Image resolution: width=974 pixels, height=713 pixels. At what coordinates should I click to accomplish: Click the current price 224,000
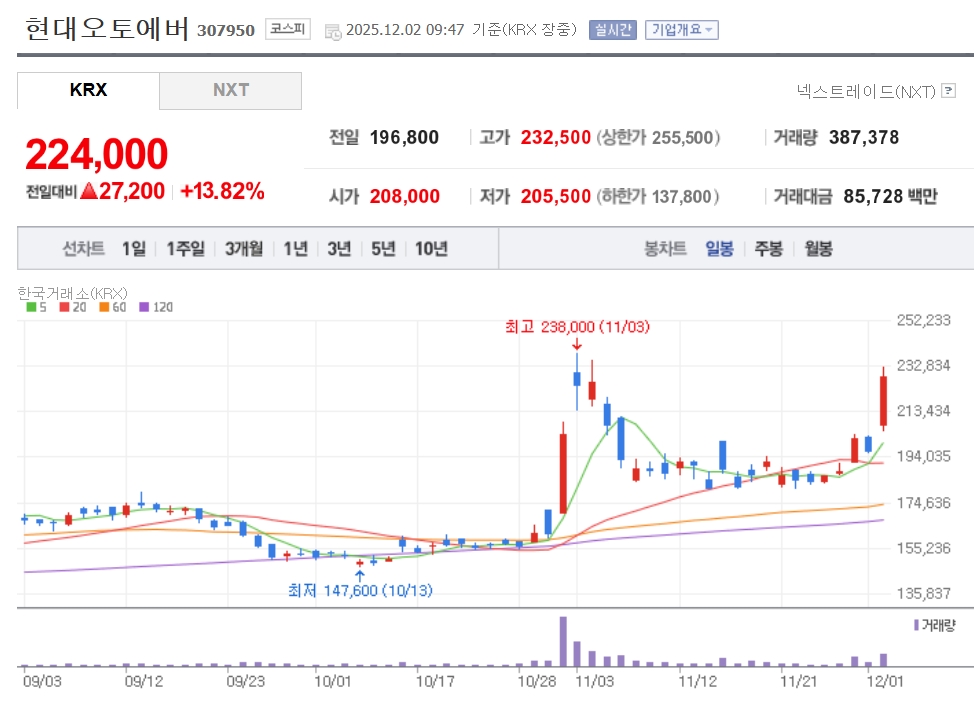coord(96,154)
